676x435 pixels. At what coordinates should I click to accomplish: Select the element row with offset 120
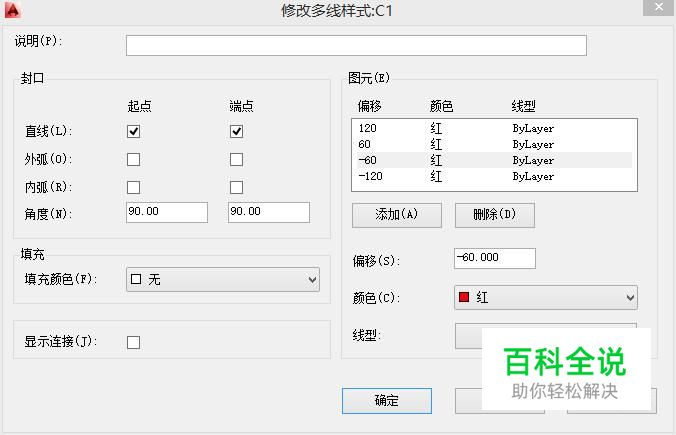(494, 128)
